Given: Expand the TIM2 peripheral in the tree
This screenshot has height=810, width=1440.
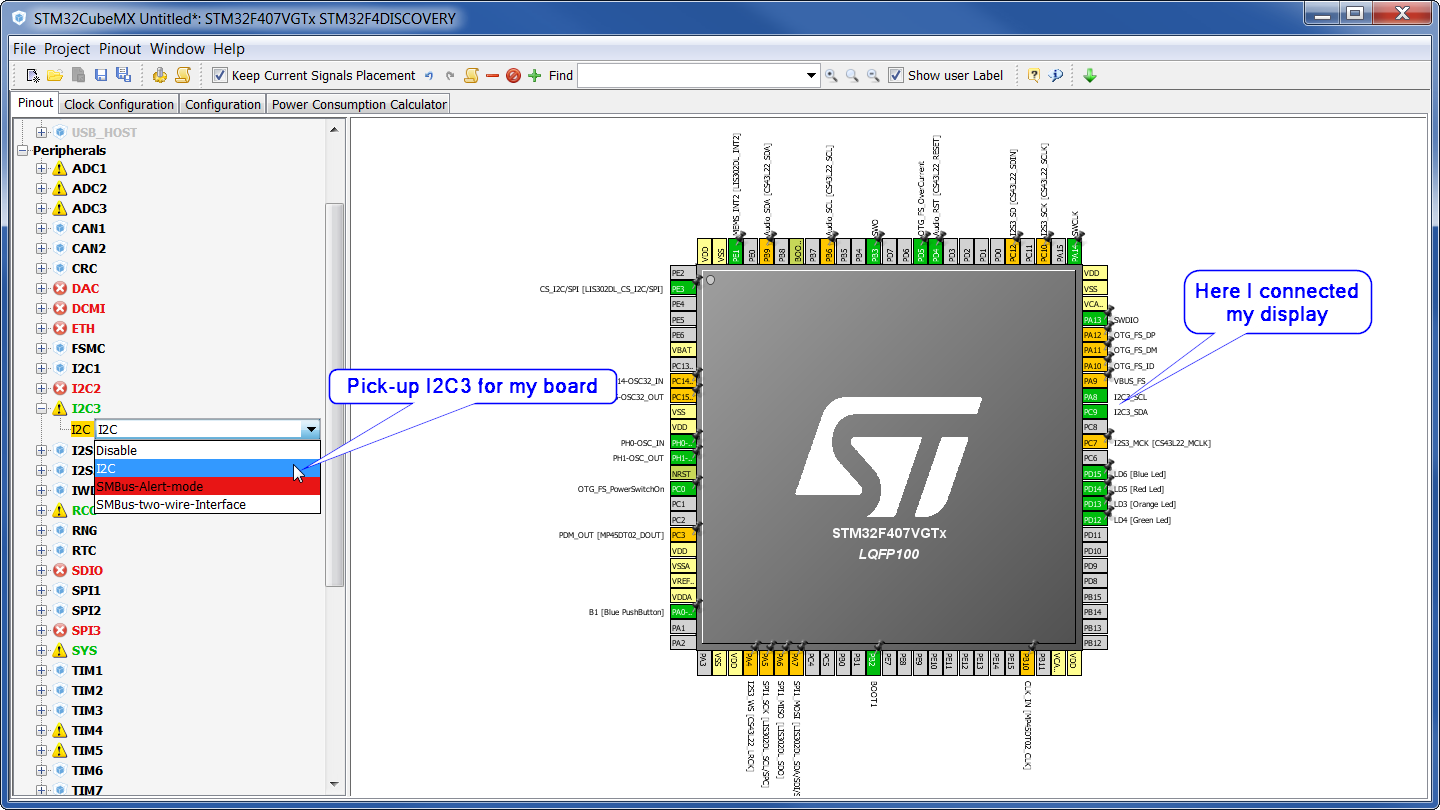Looking at the screenshot, I should coord(40,690).
